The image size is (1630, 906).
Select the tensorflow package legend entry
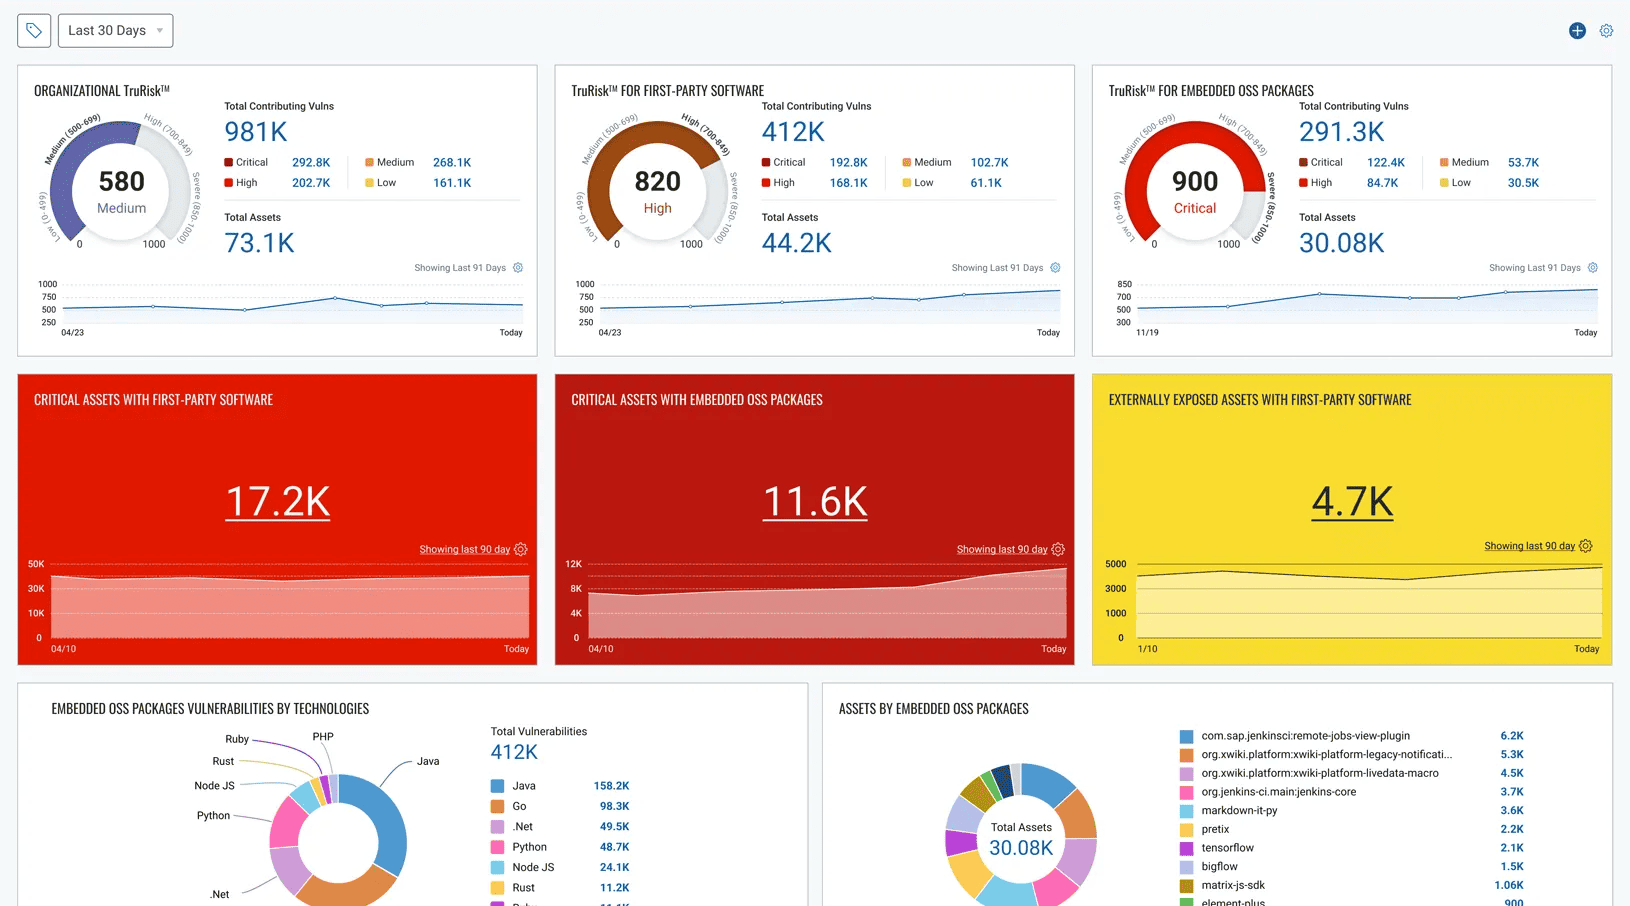[1227, 848]
